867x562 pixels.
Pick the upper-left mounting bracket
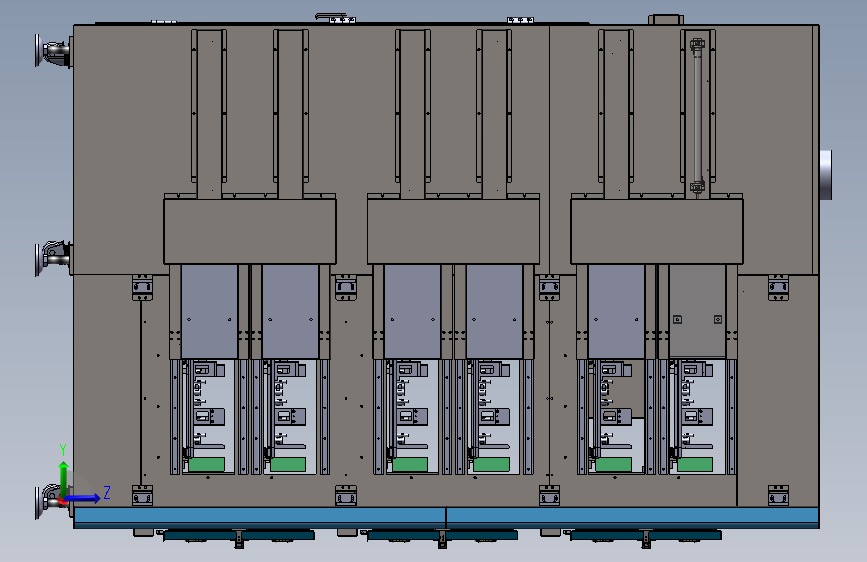pyautogui.click(x=142, y=288)
